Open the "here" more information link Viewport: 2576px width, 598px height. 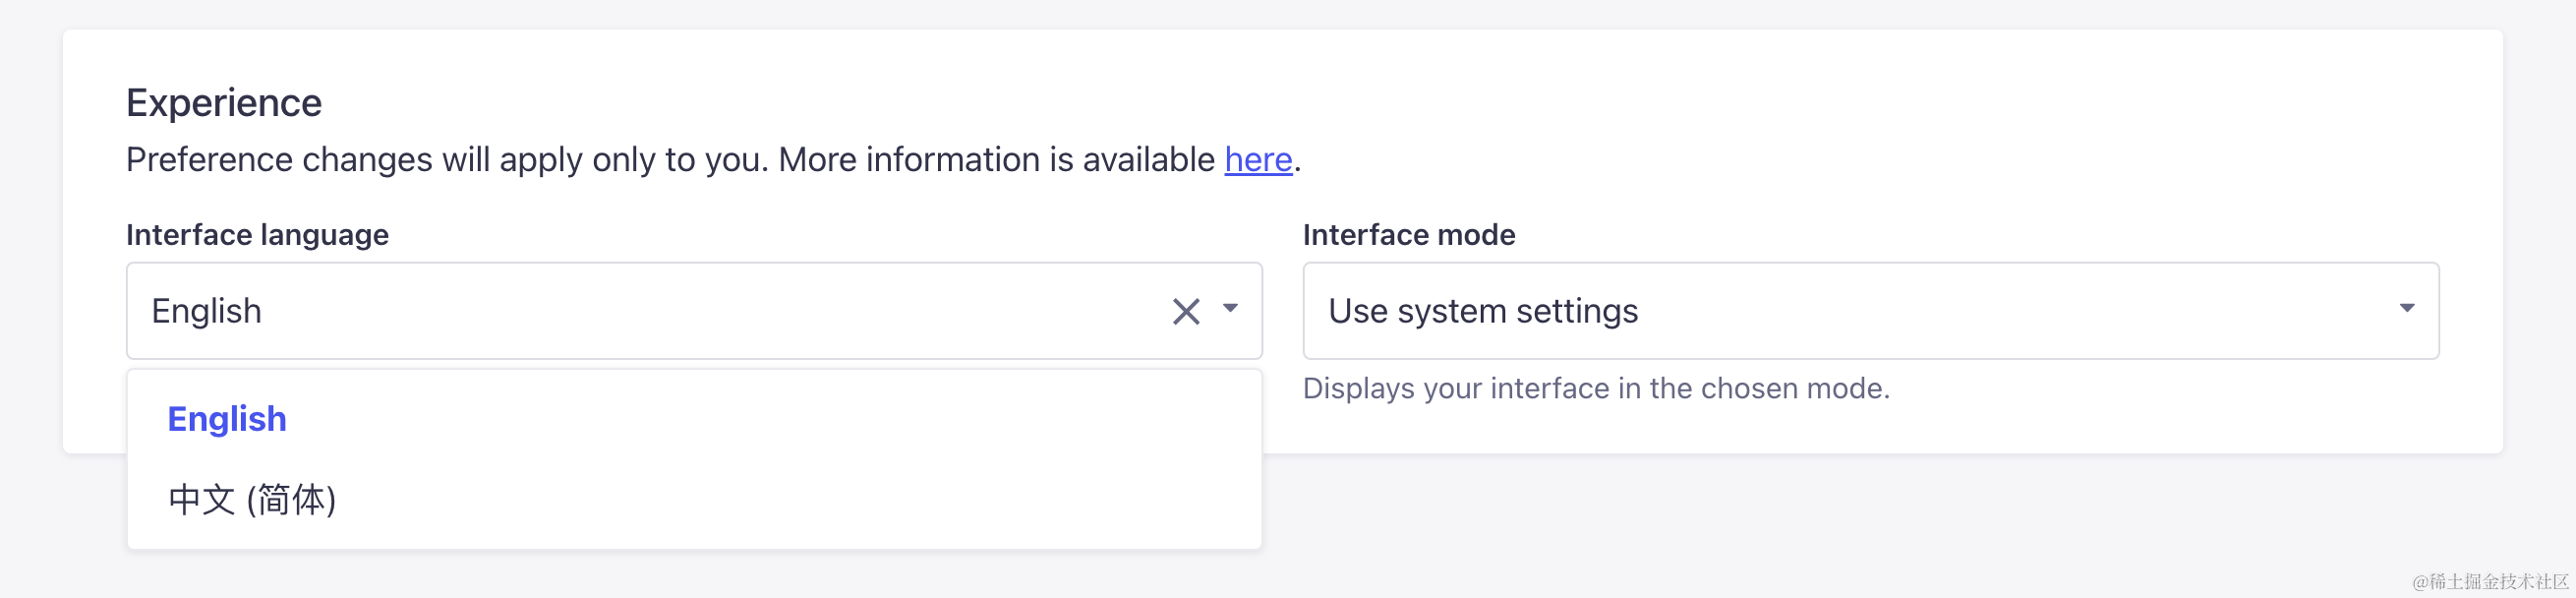[1258, 160]
